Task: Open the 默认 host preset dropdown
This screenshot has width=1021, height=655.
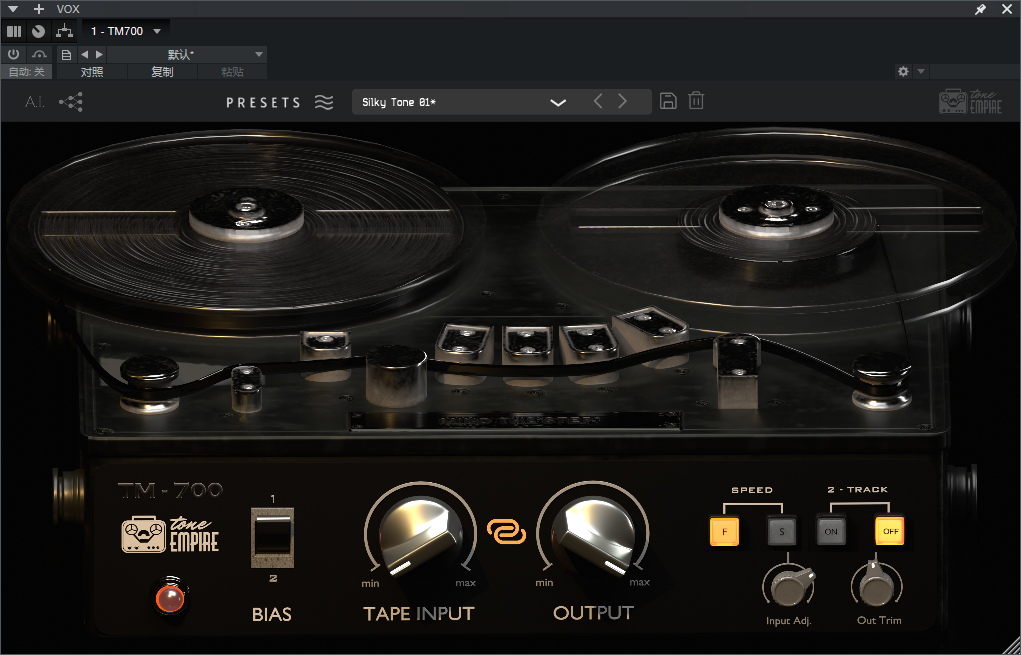Action: (186, 55)
